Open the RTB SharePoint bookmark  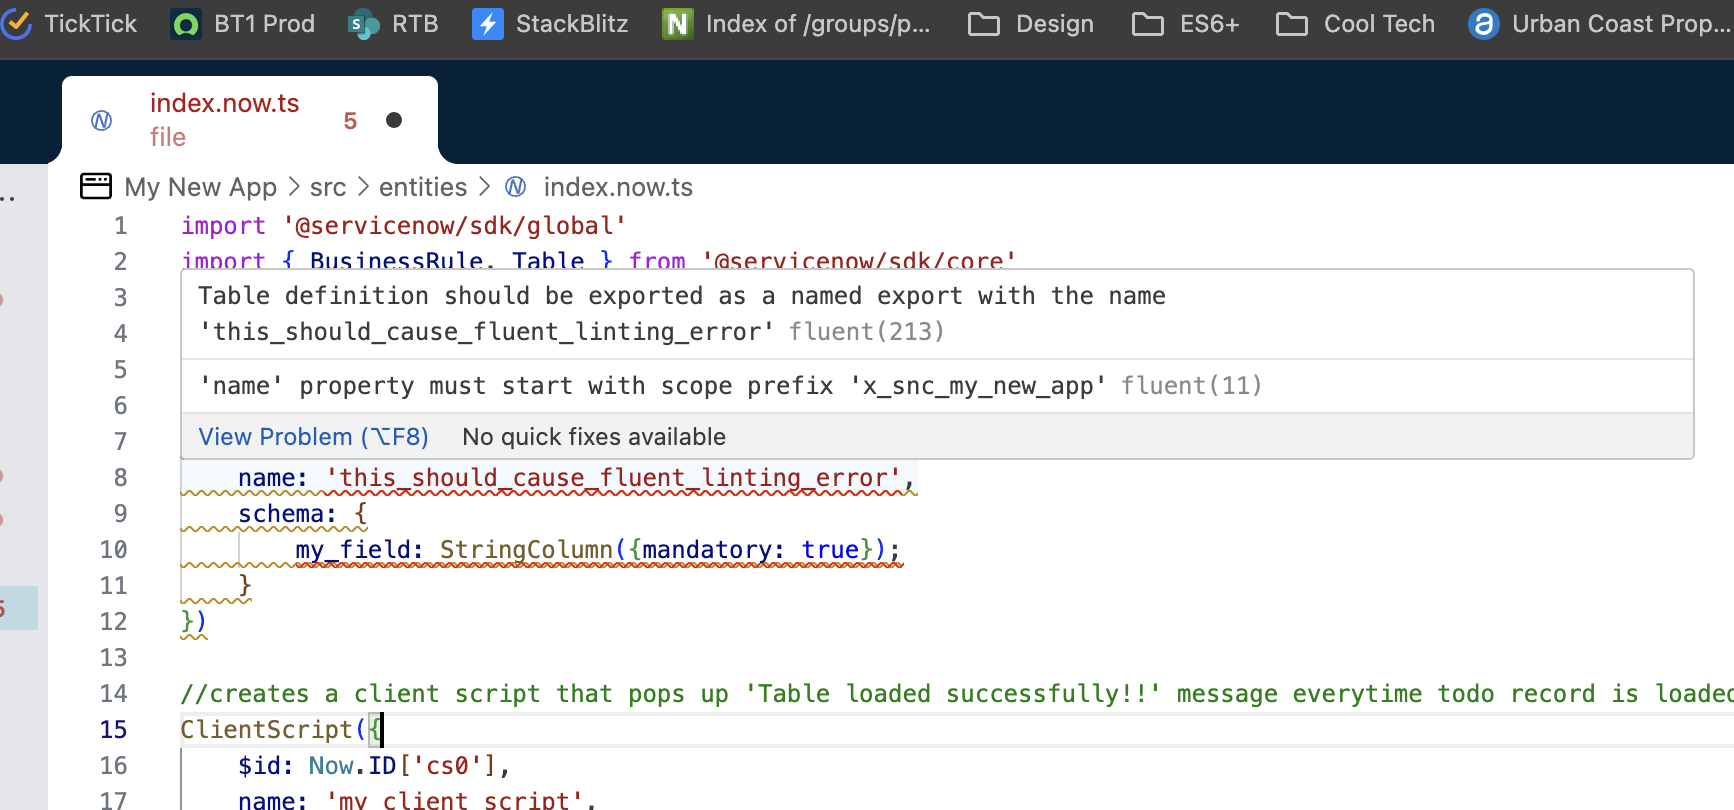click(393, 24)
